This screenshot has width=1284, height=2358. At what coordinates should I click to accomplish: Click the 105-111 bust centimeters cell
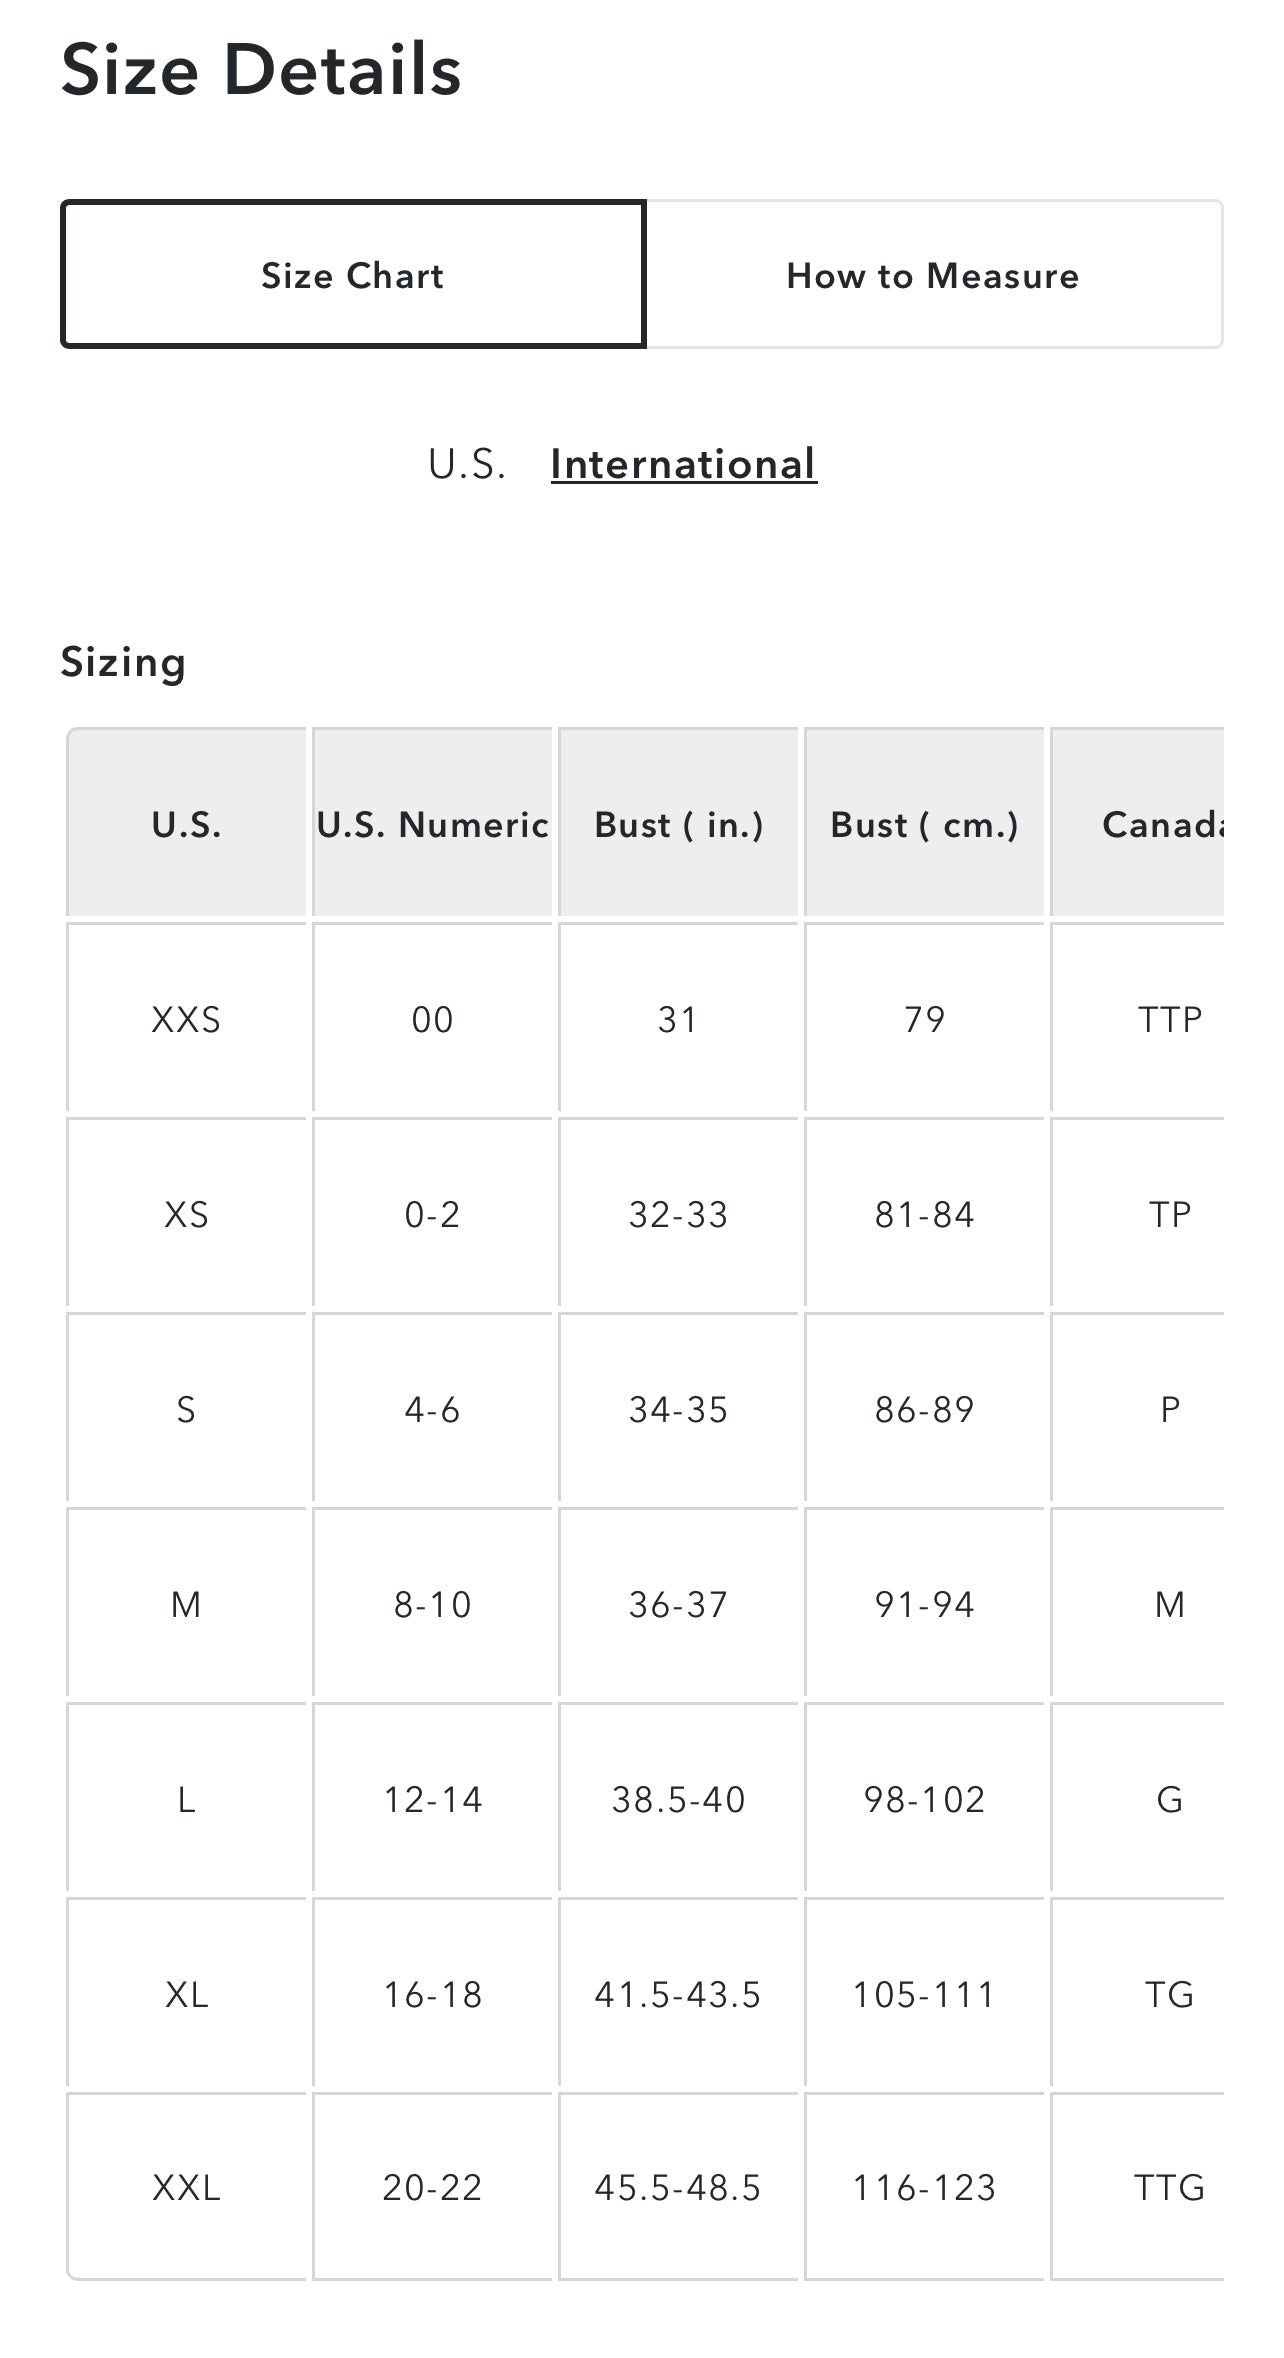pos(924,1994)
